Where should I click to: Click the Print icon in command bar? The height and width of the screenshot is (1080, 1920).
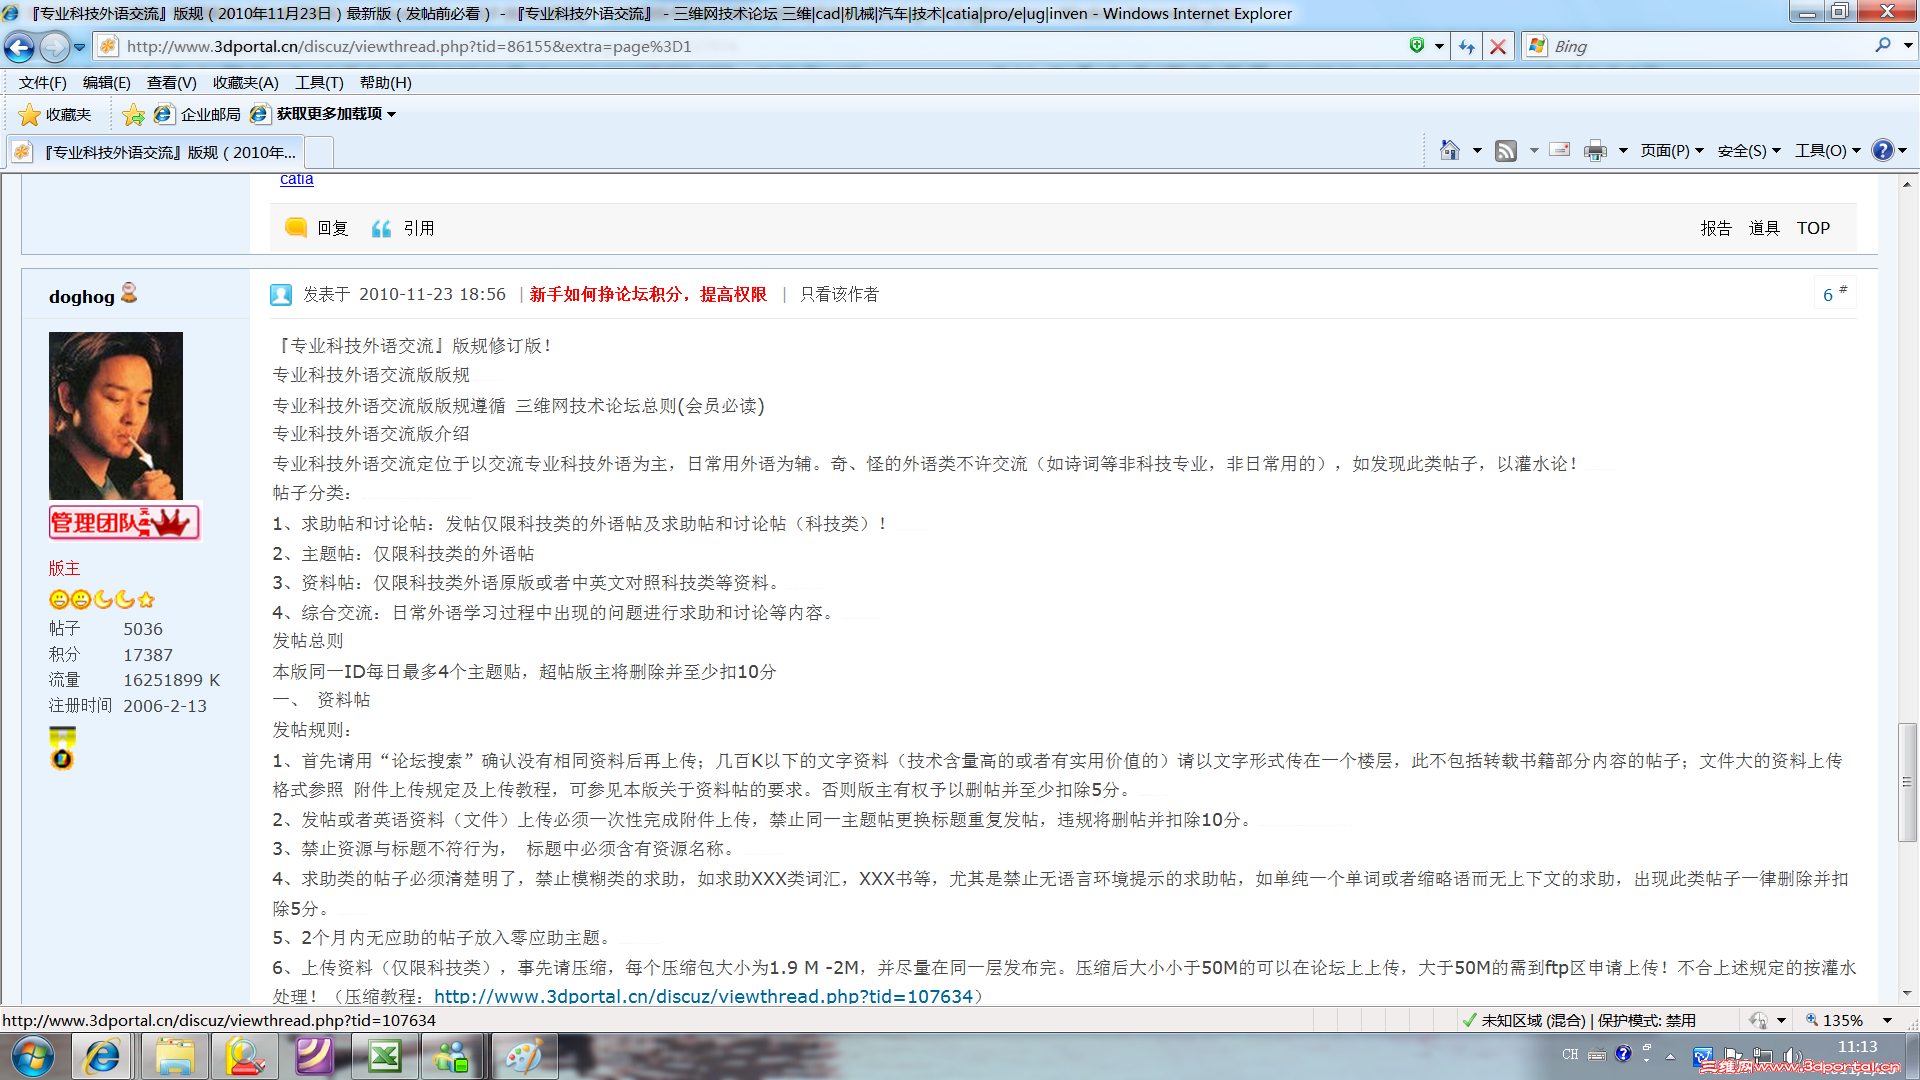[x=1595, y=150]
